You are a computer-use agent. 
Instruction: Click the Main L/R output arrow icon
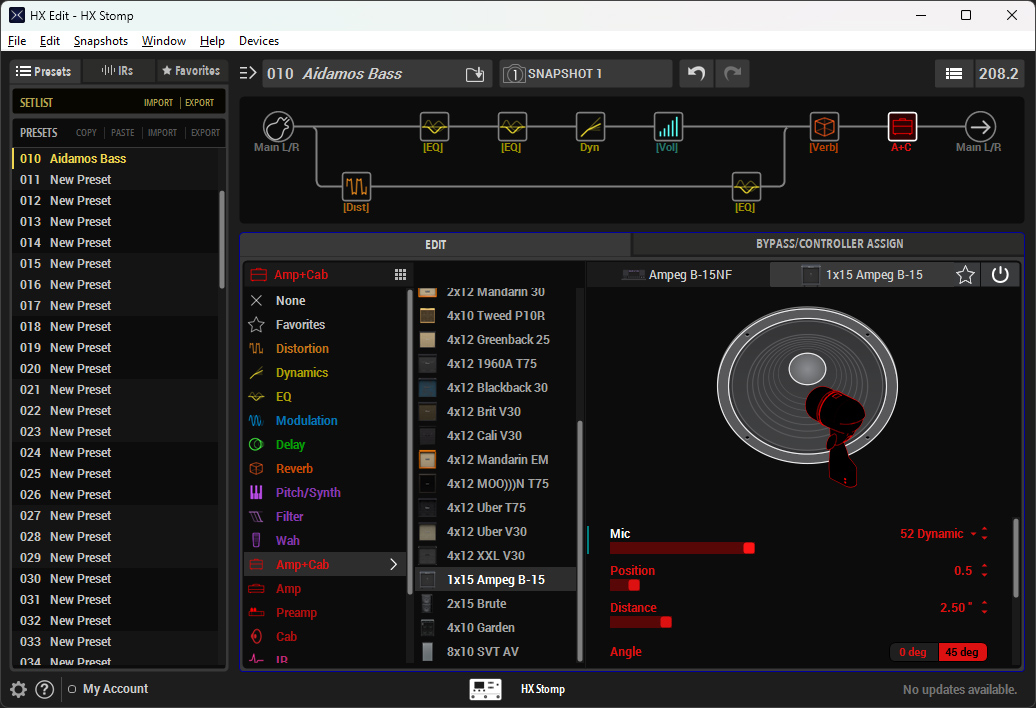coord(980,127)
